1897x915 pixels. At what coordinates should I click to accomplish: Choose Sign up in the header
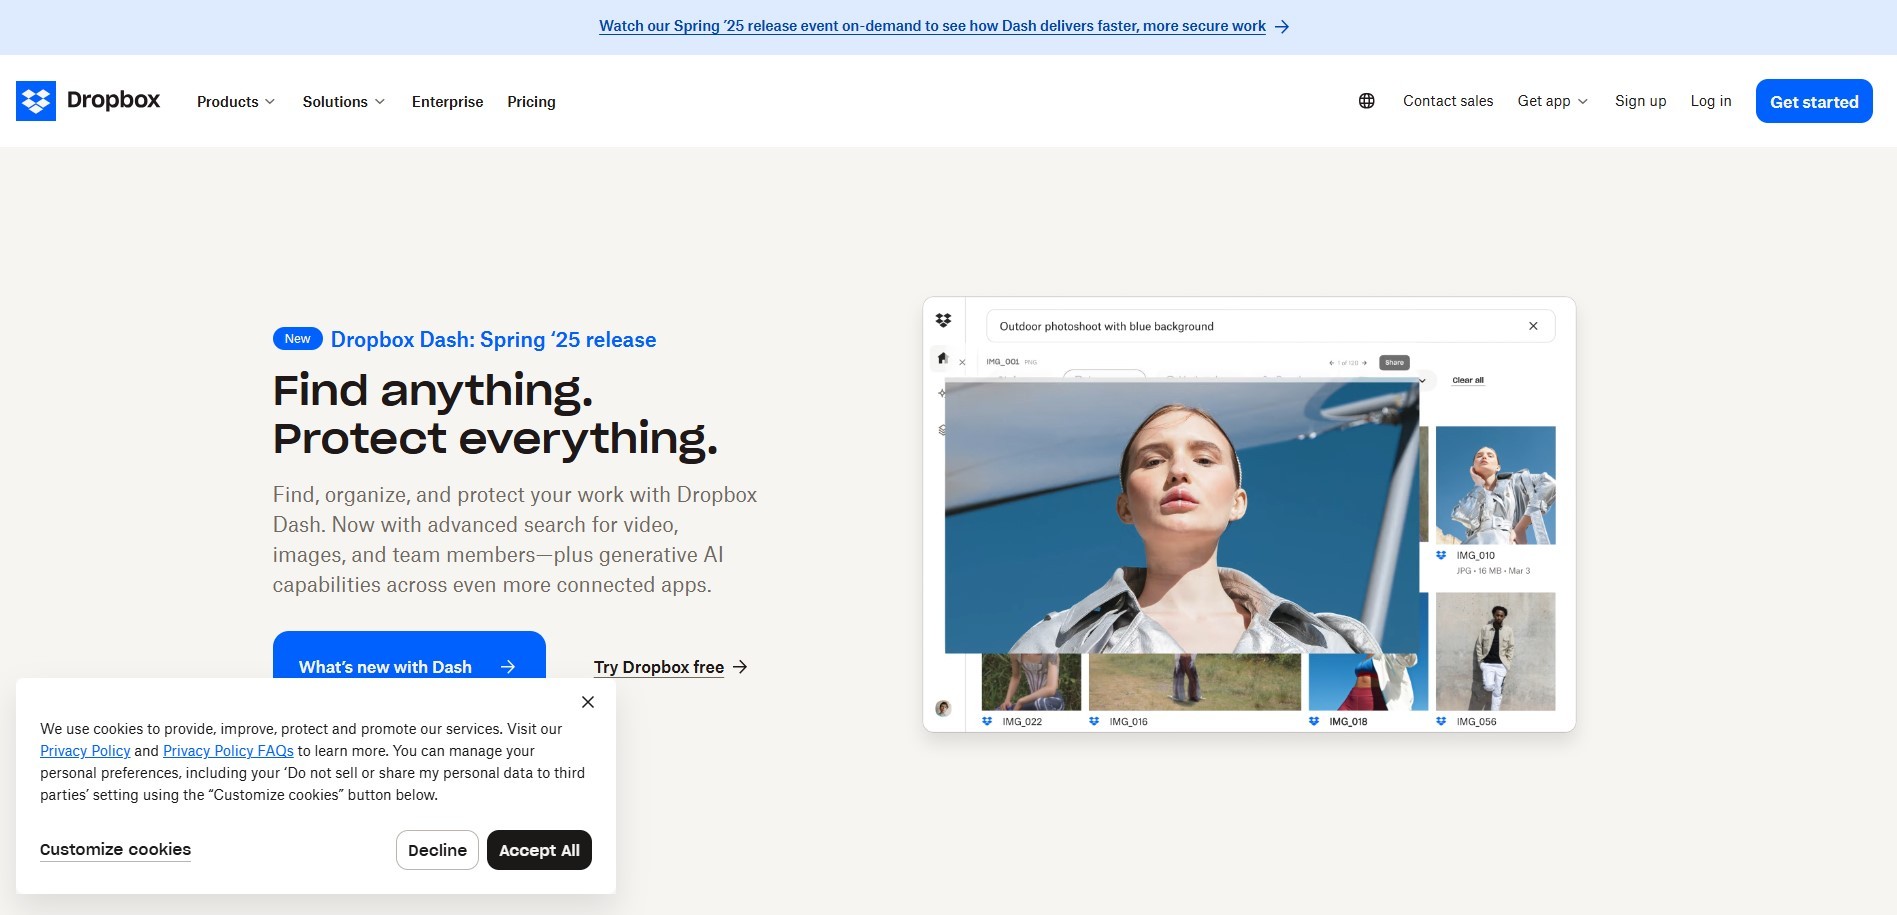click(1640, 101)
